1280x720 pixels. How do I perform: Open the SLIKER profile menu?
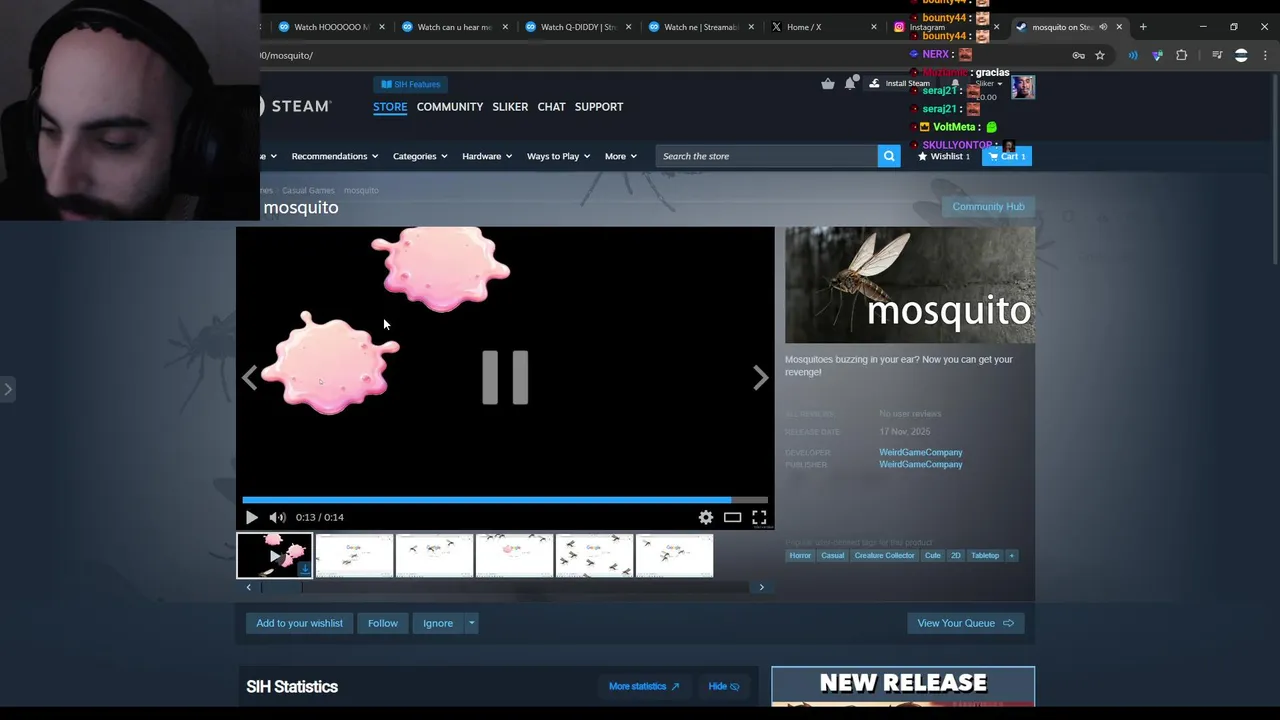point(510,106)
